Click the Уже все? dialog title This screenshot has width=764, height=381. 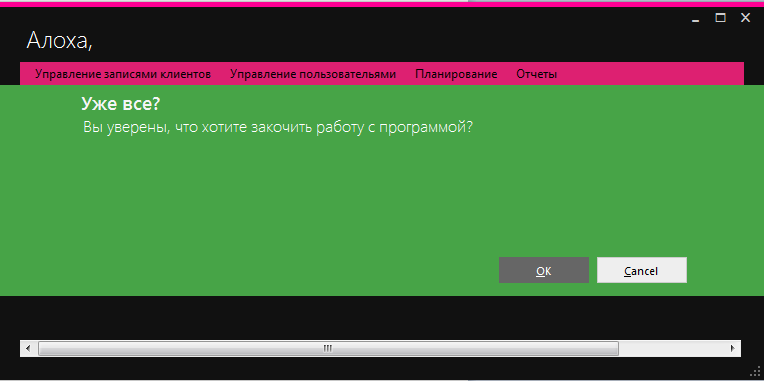[120, 104]
